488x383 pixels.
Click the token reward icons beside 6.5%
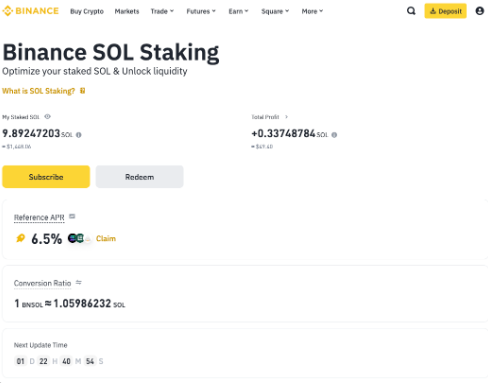coord(79,238)
